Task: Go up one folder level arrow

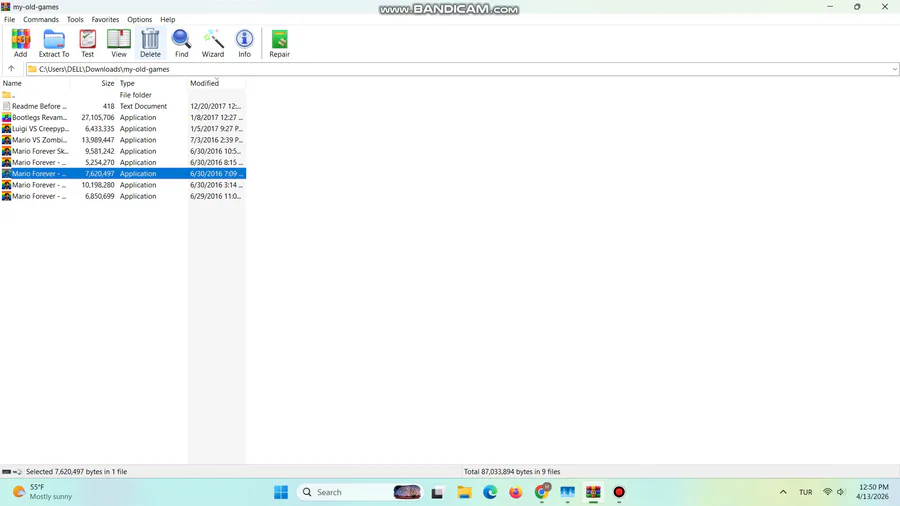Action: [x=11, y=69]
